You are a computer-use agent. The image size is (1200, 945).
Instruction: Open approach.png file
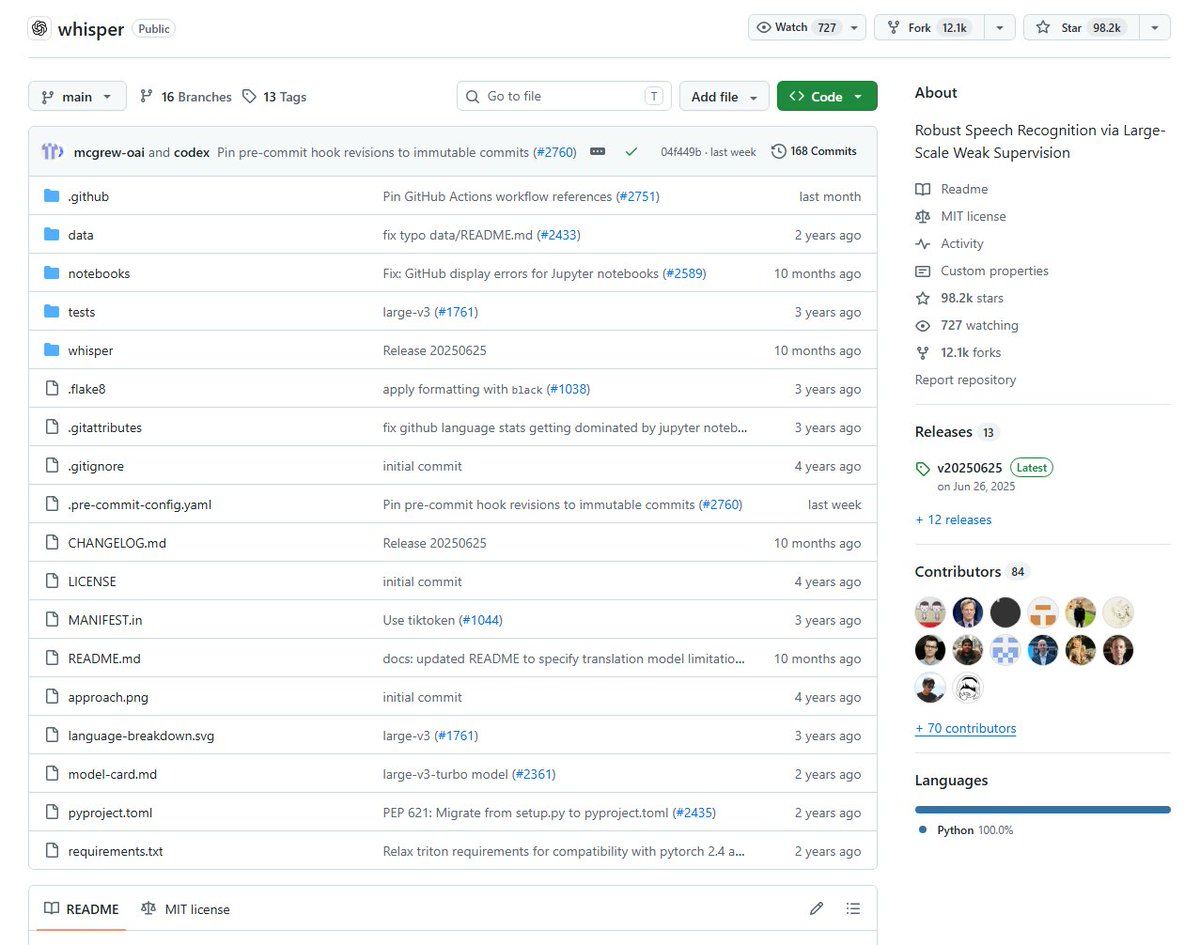108,698
